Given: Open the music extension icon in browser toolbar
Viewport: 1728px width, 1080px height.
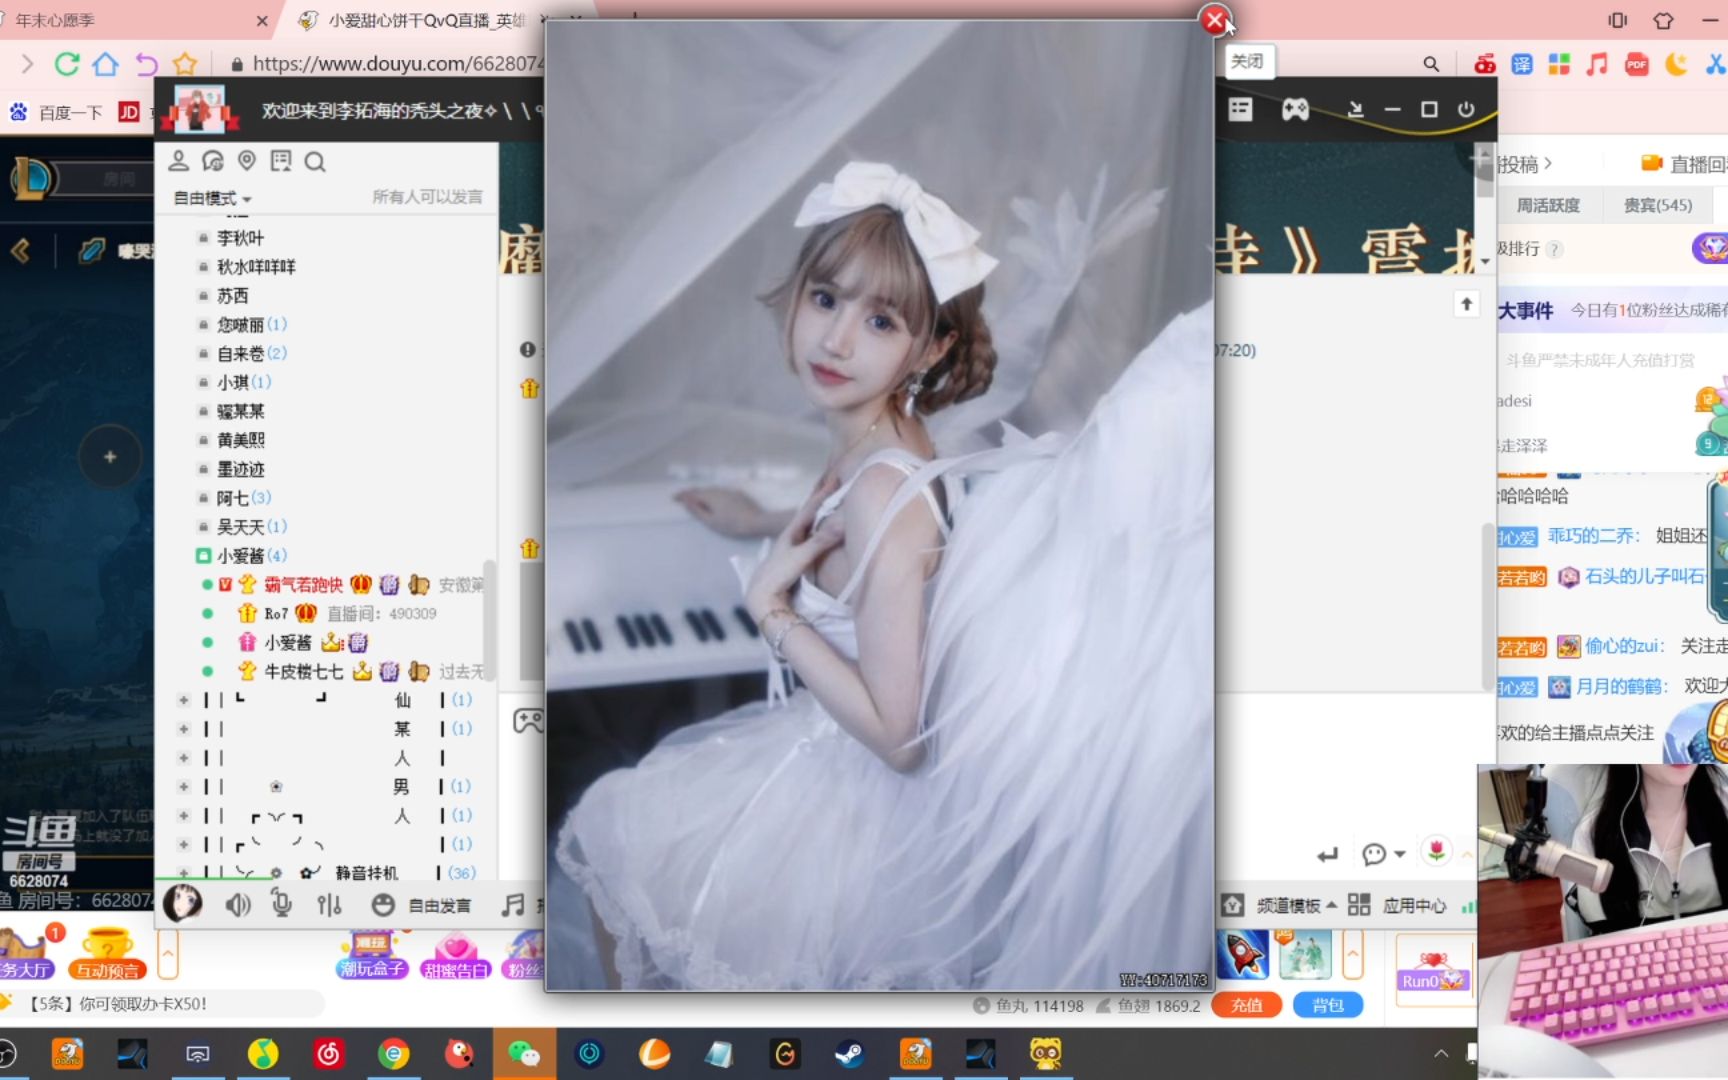Looking at the screenshot, I should tap(1597, 64).
